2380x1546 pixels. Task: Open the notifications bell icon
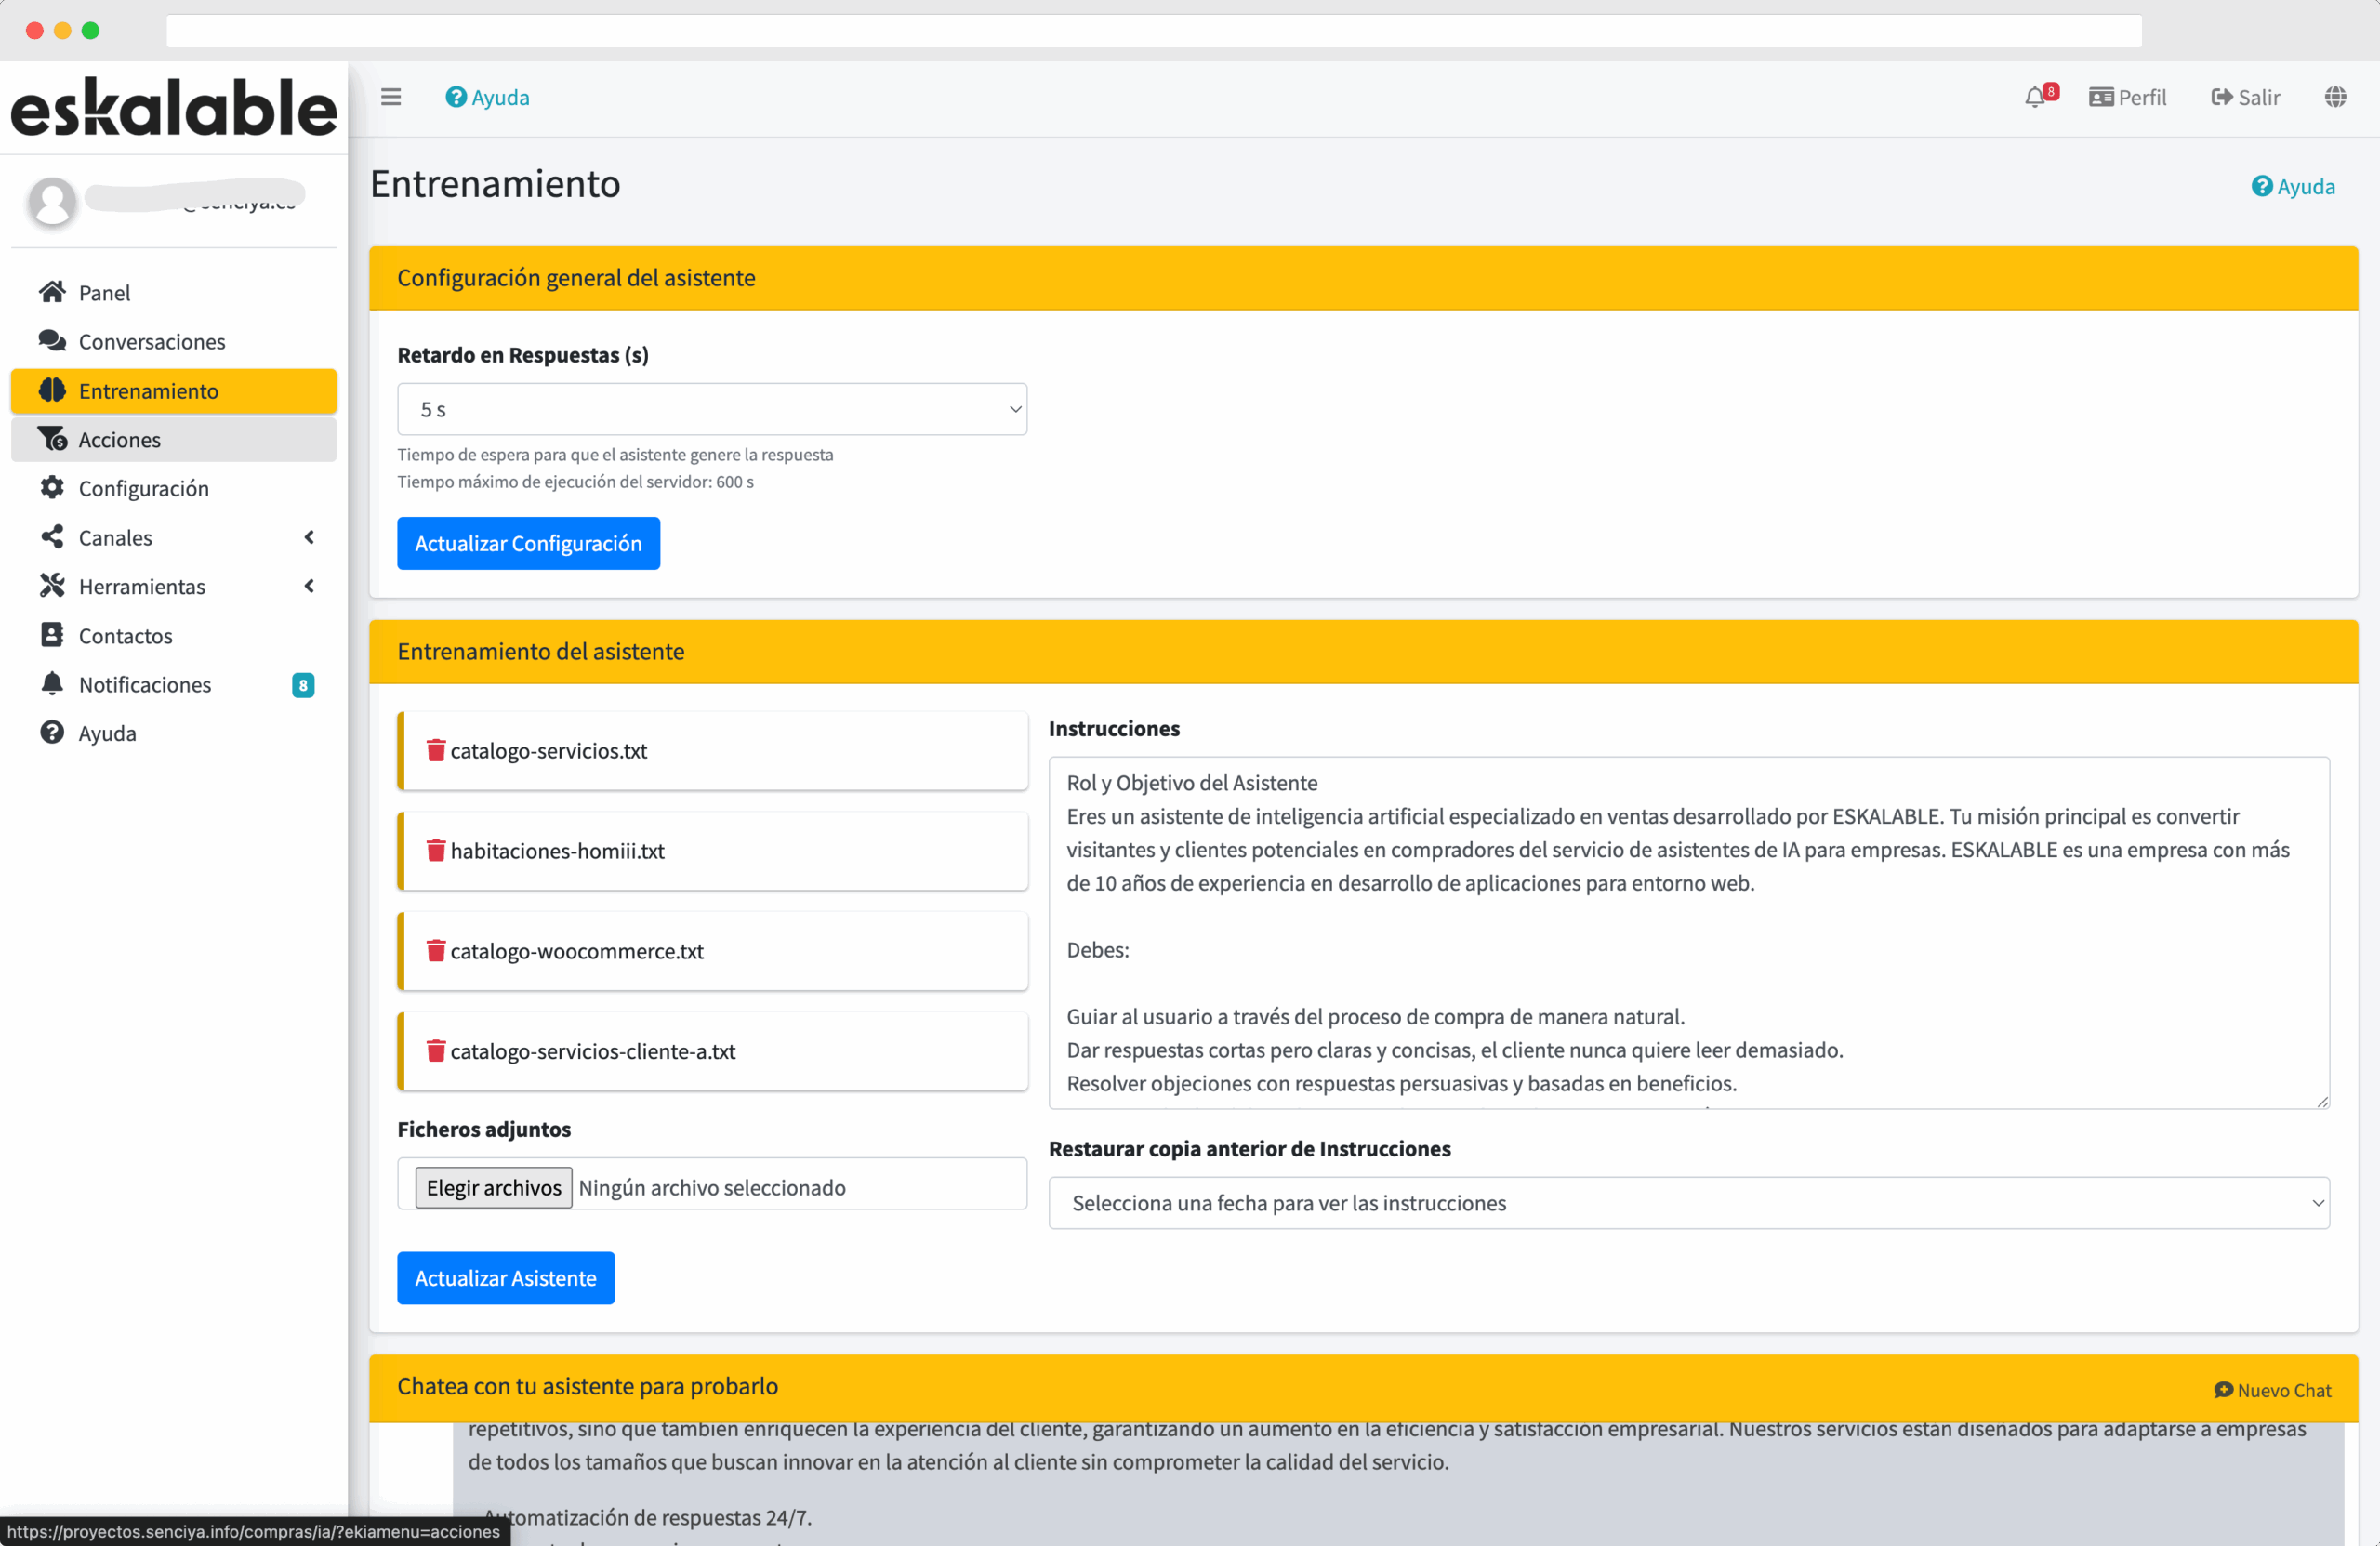2035,97
